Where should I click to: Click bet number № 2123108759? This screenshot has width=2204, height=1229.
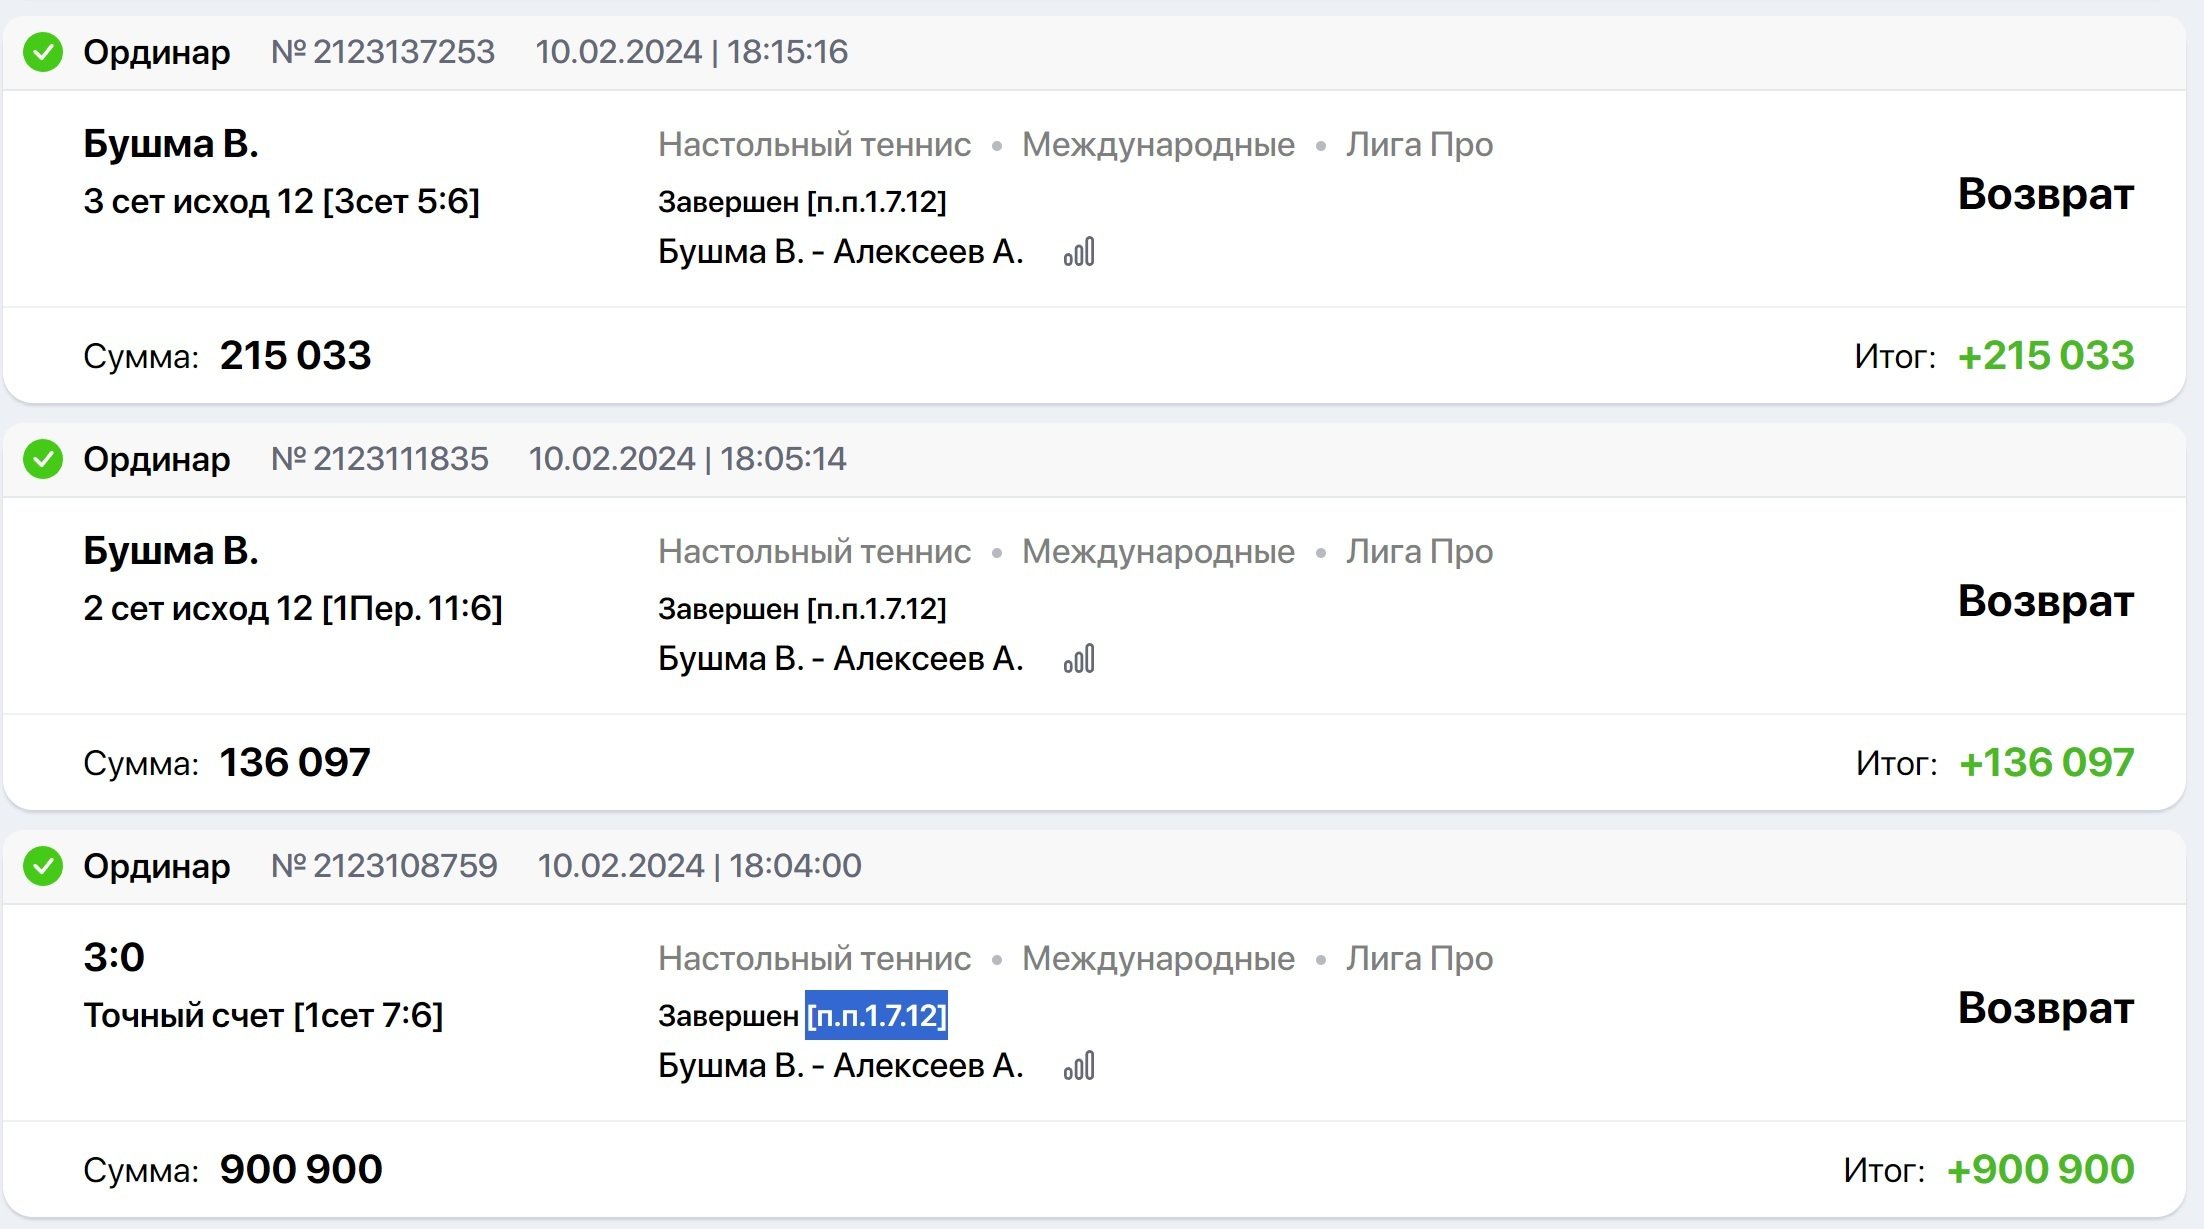[384, 866]
